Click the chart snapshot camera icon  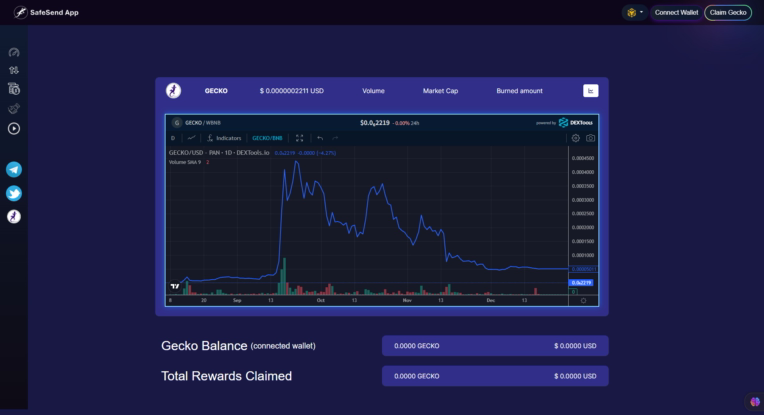pos(591,138)
